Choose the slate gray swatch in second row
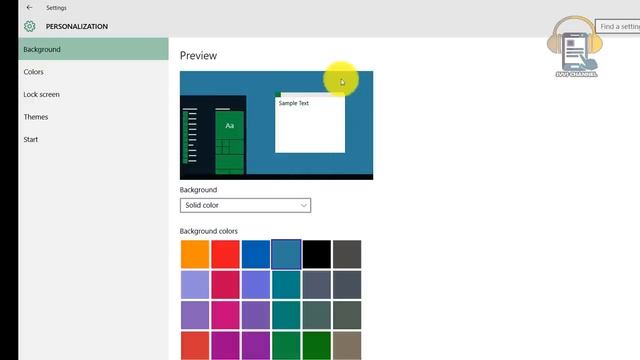 [317, 284]
